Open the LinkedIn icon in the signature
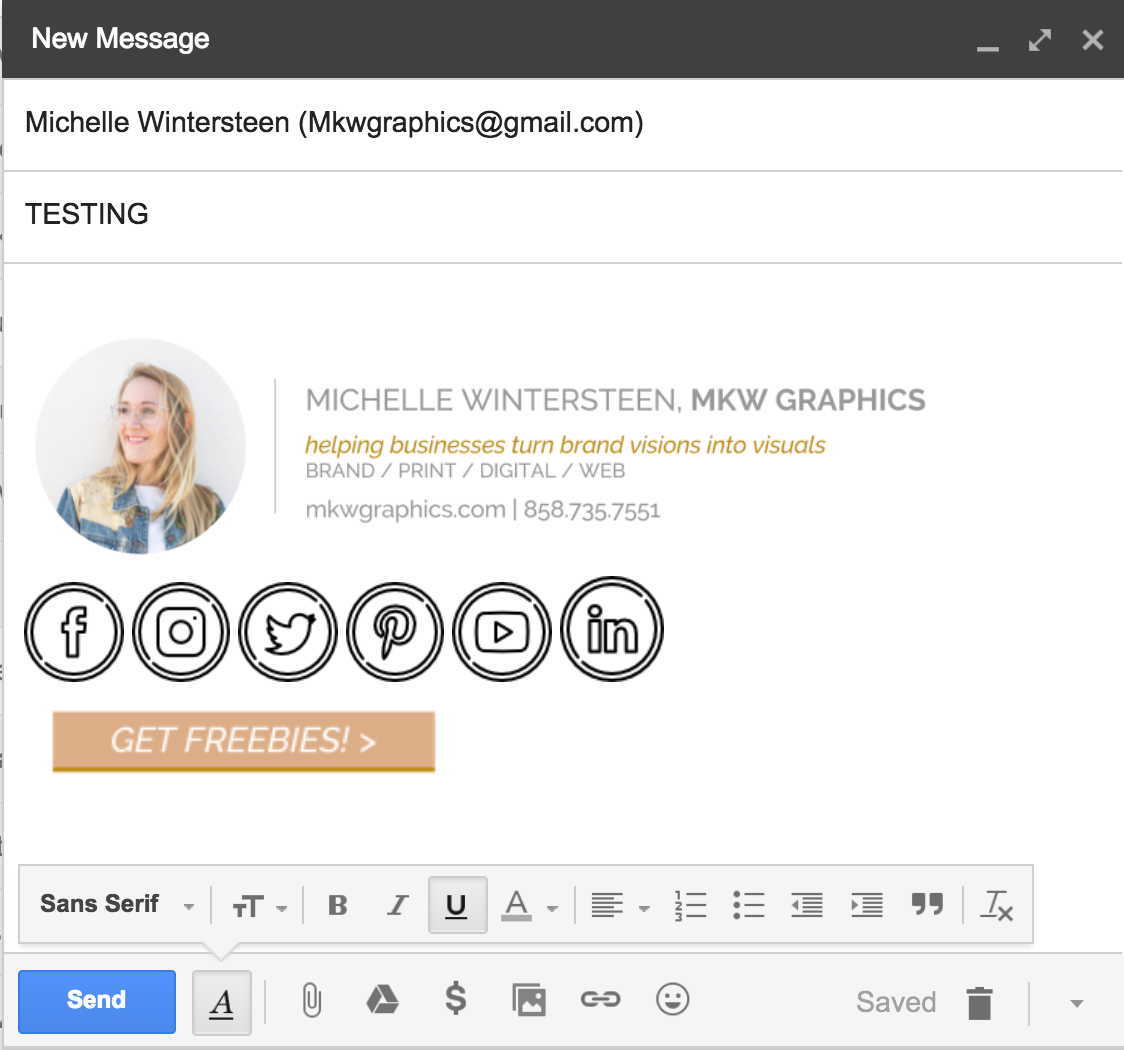The width and height of the screenshot is (1124, 1050). pos(611,629)
